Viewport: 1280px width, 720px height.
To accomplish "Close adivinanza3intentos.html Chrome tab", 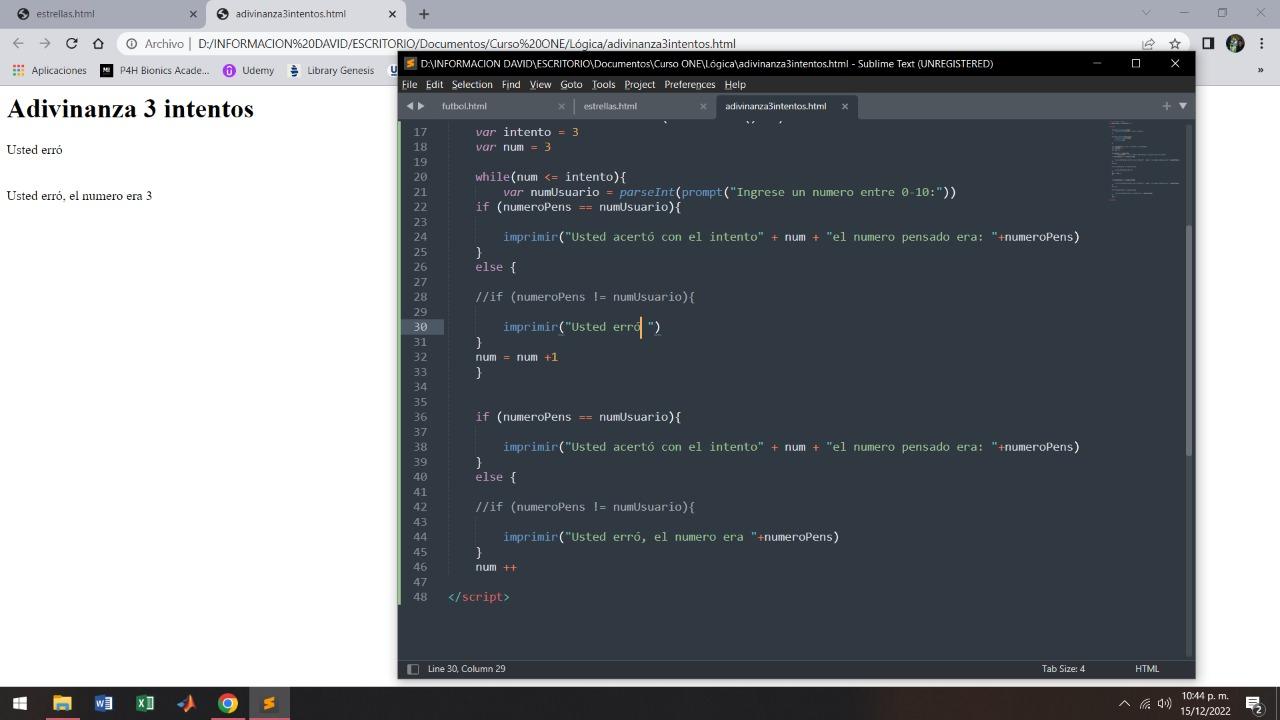I will 393,14.
